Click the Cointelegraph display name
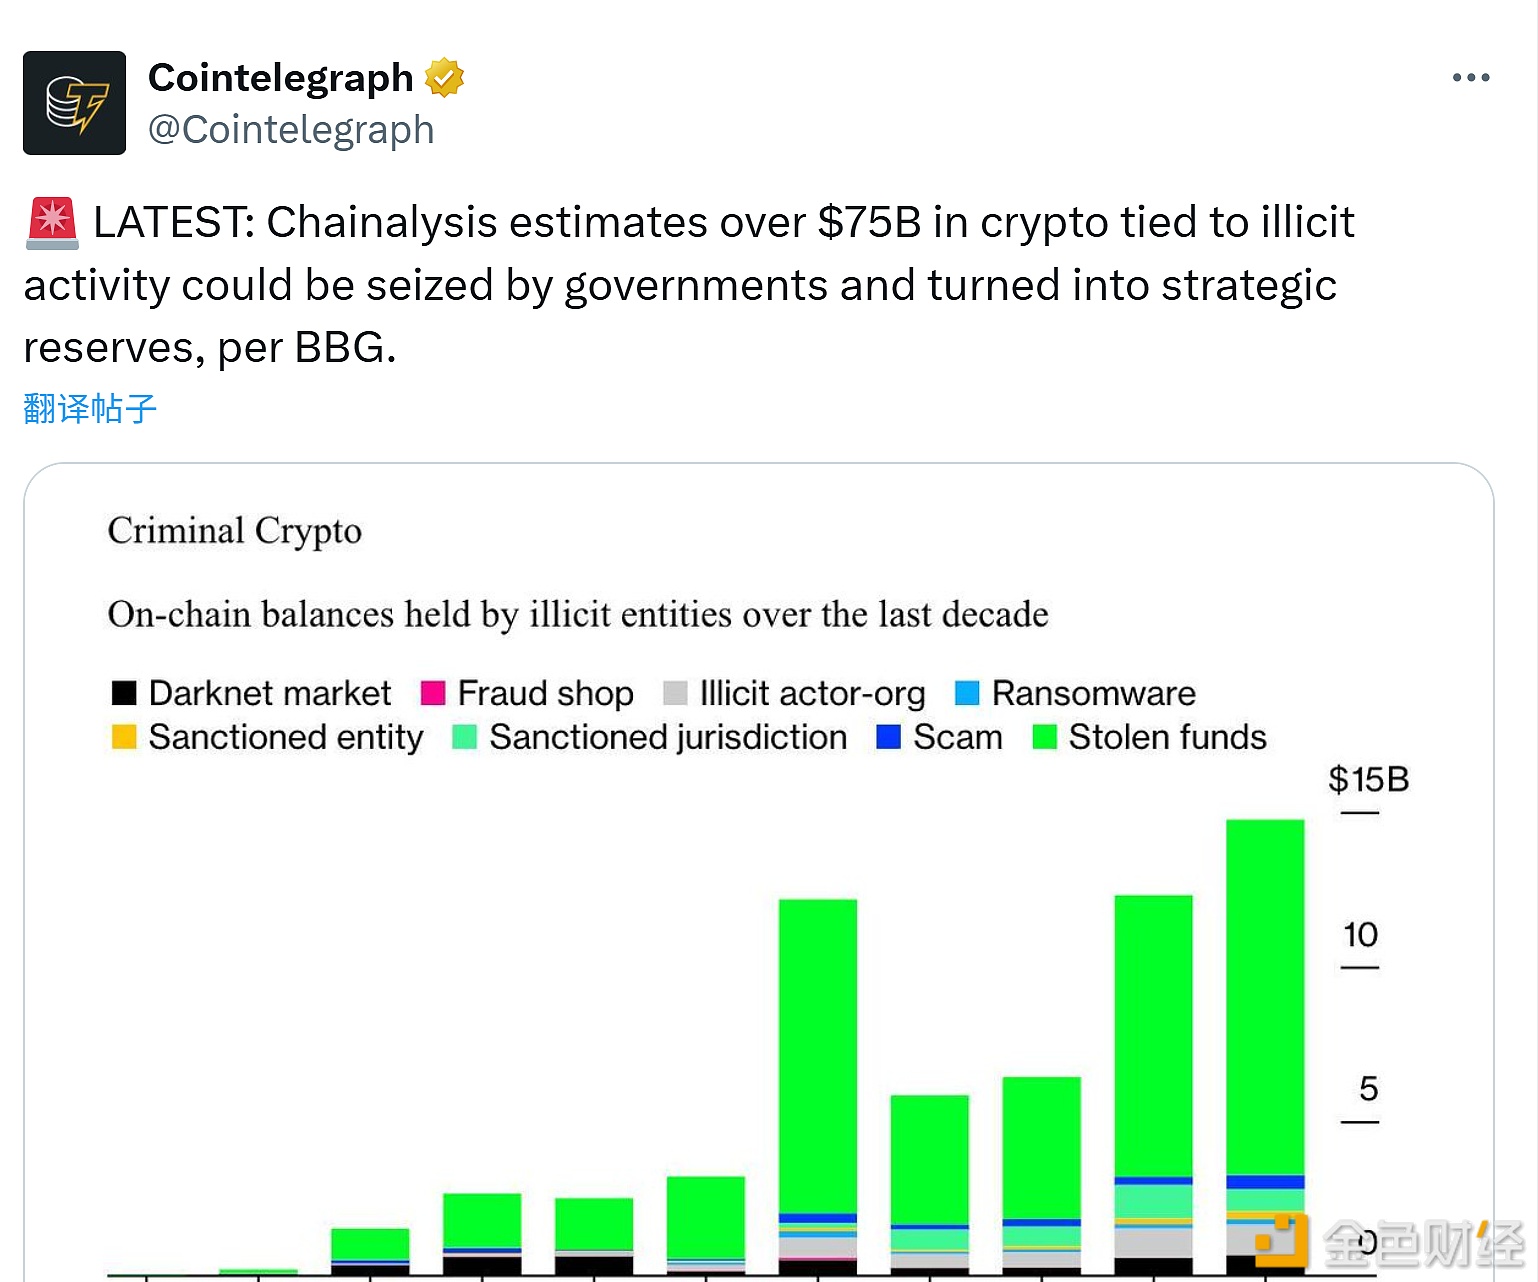The image size is (1538, 1282). pos(280,78)
